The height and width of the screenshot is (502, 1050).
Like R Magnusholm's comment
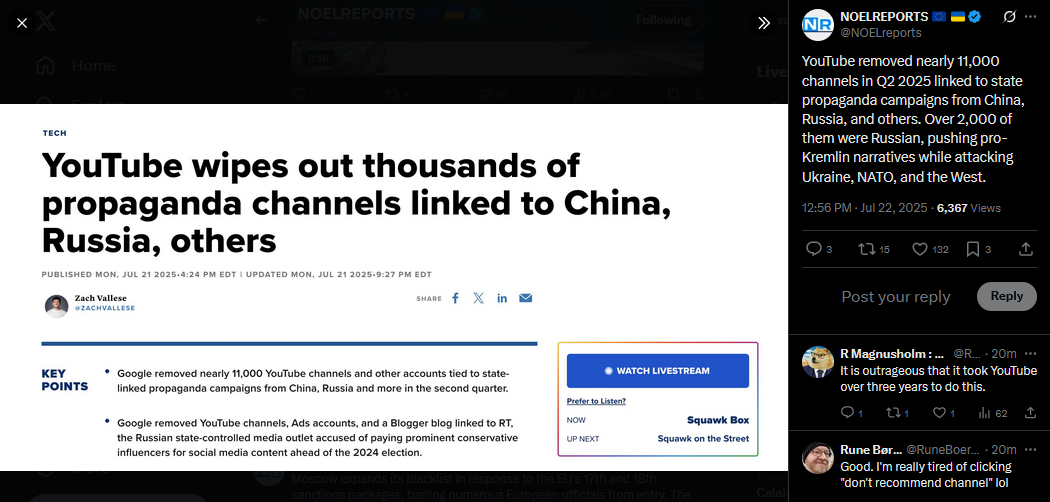tap(940, 413)
